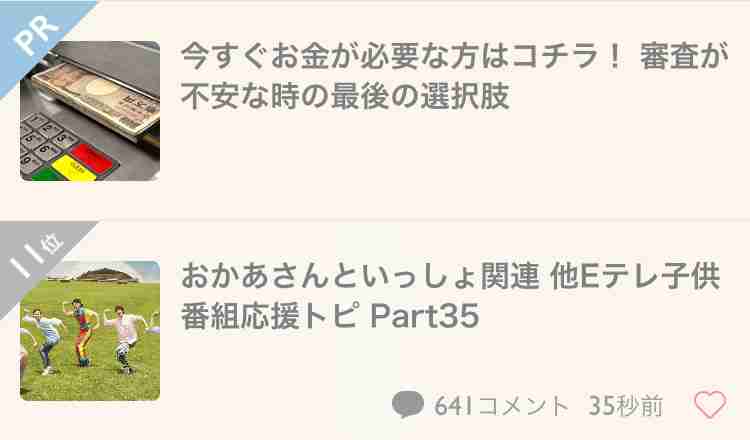Open the ATM cash thumbnail image
Screen dimensions: 750x440
[90, 111]
